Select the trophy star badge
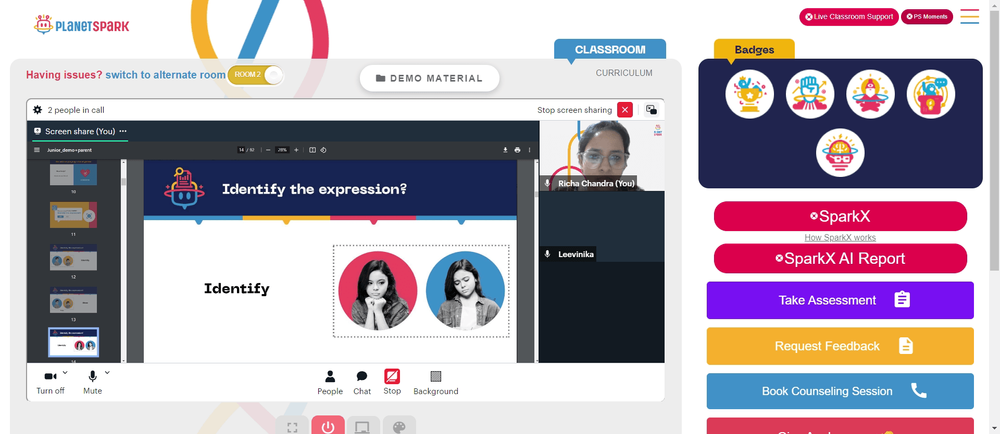 pos(749,94)
